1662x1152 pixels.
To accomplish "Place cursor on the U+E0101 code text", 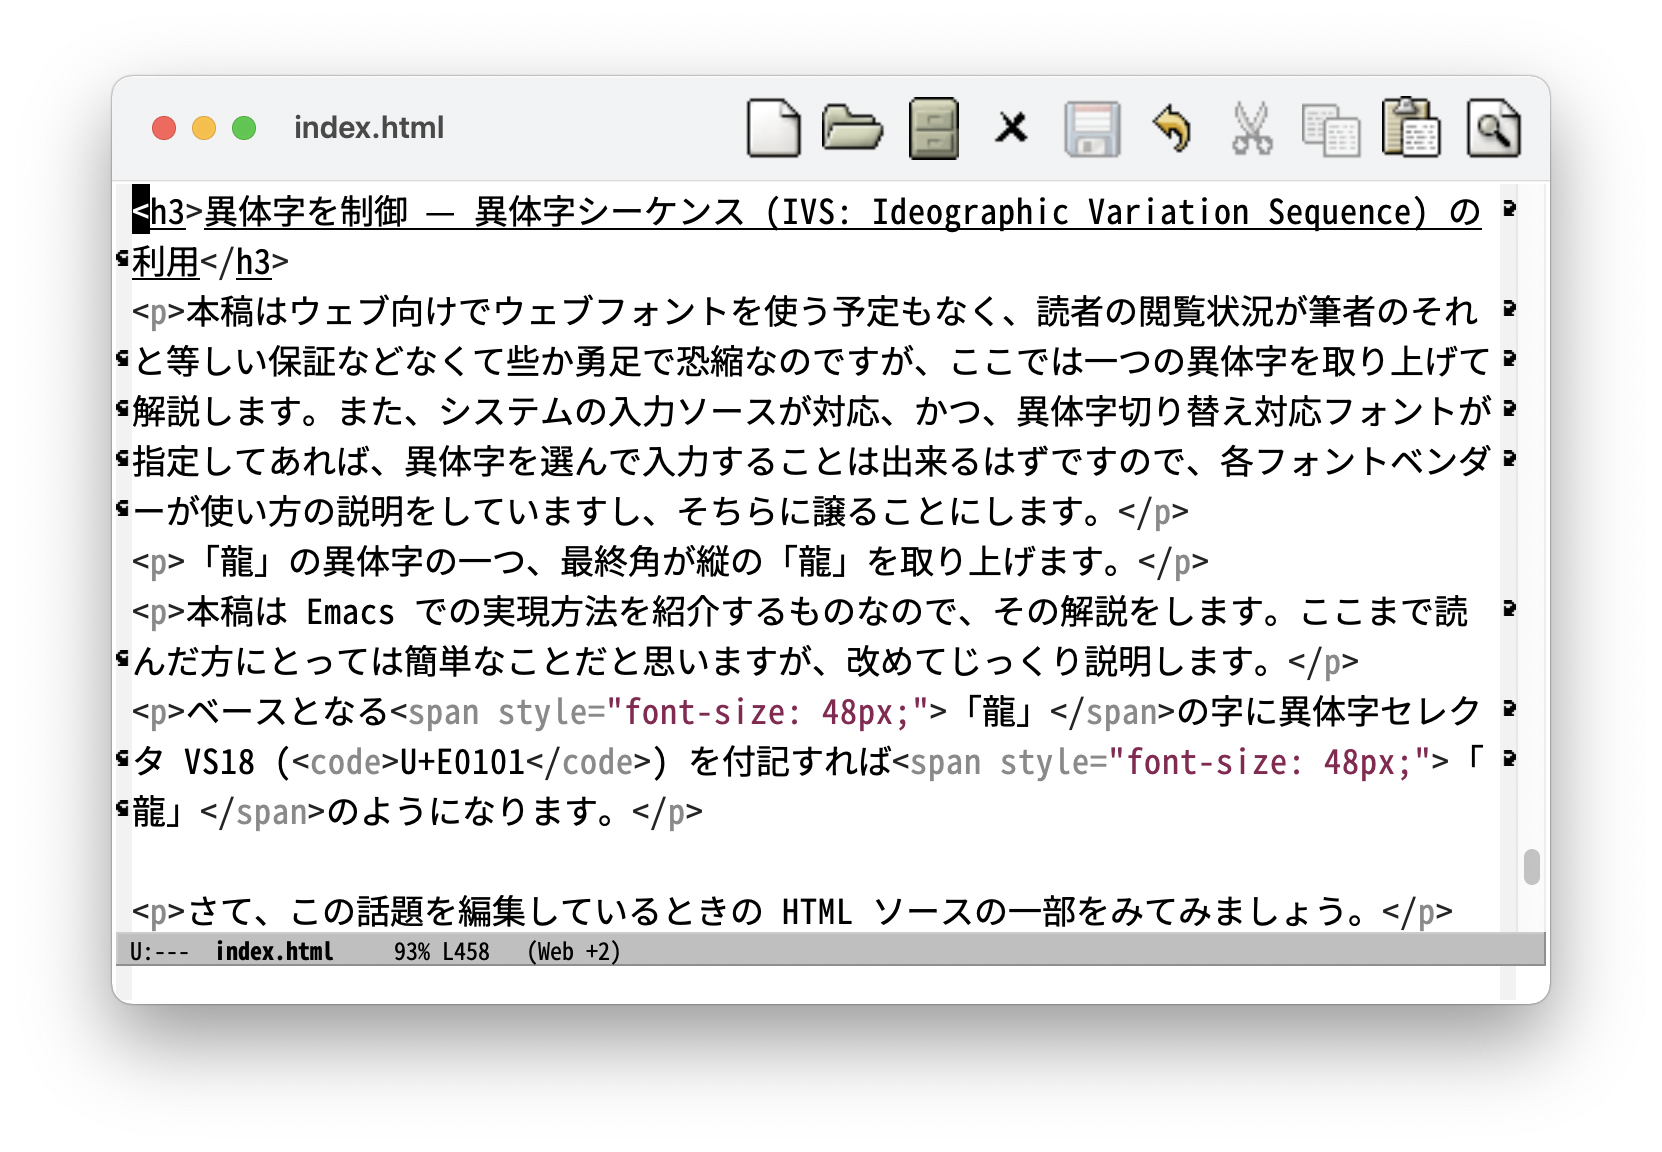I will tap(462, 763).
